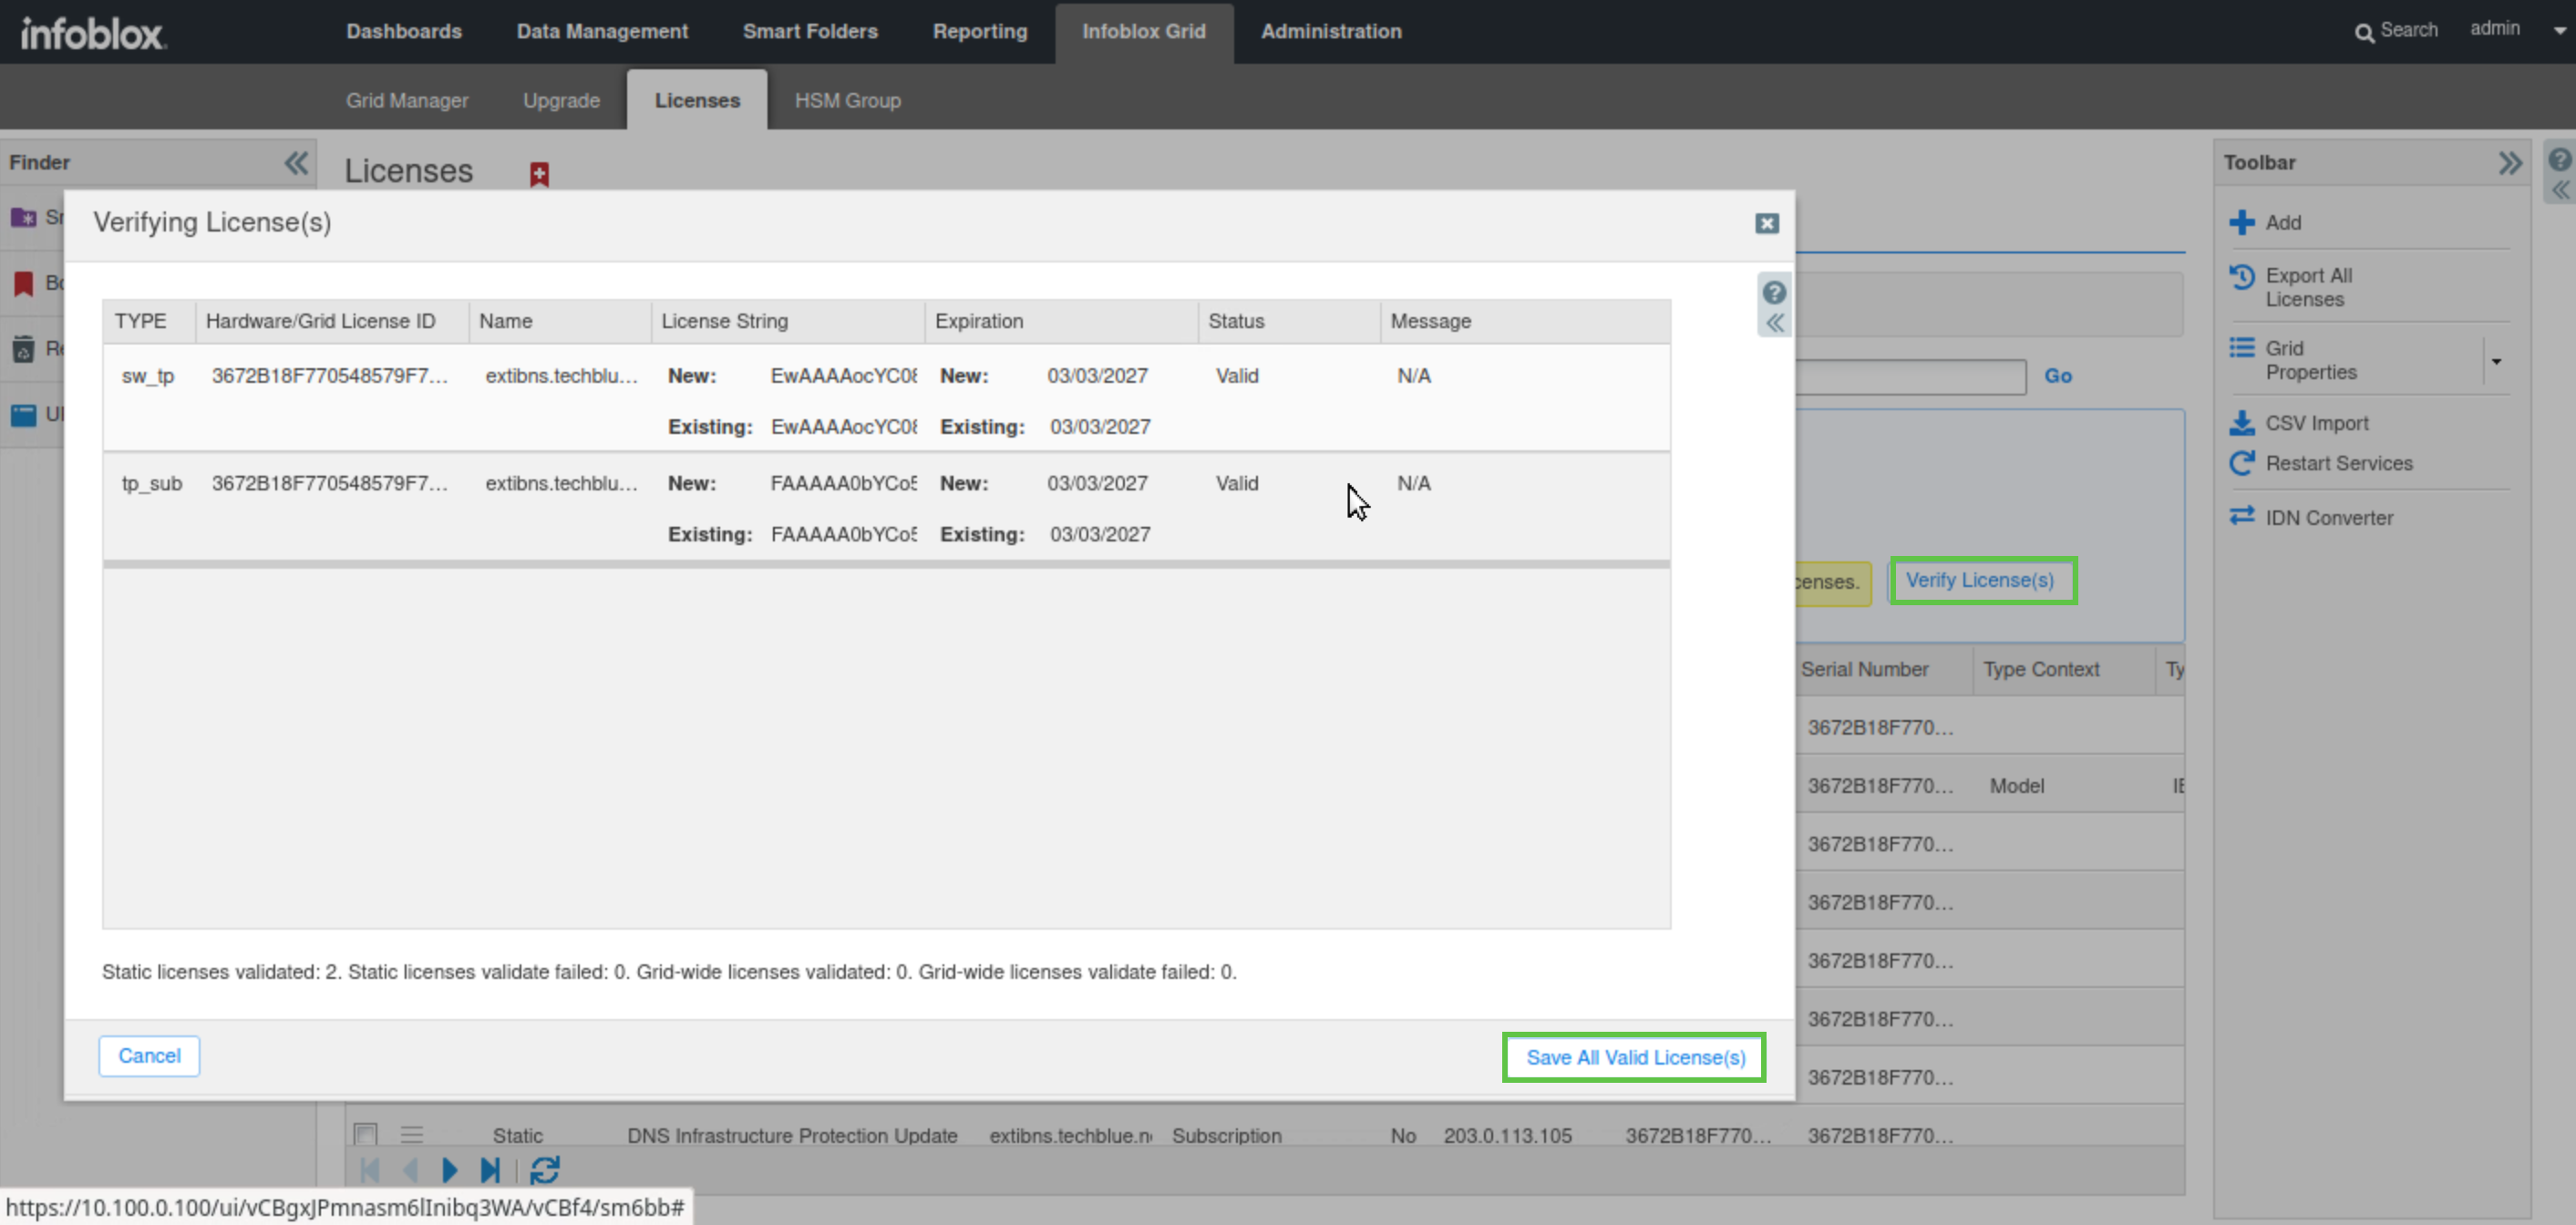Image resolution: width=2576 pixels, height=1225 pixels.
Task: Collapse the Finder panel
Action: click(x=296, y=162)
